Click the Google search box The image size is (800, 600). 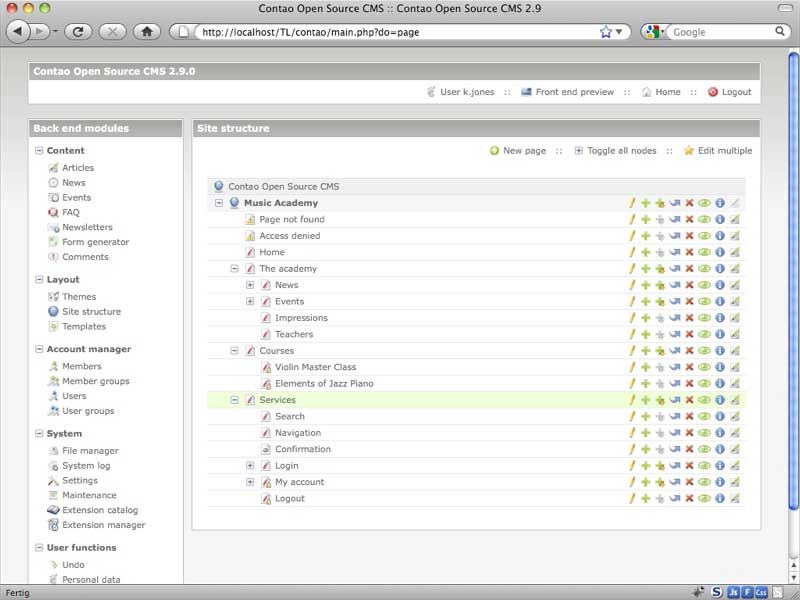point(722,32)
